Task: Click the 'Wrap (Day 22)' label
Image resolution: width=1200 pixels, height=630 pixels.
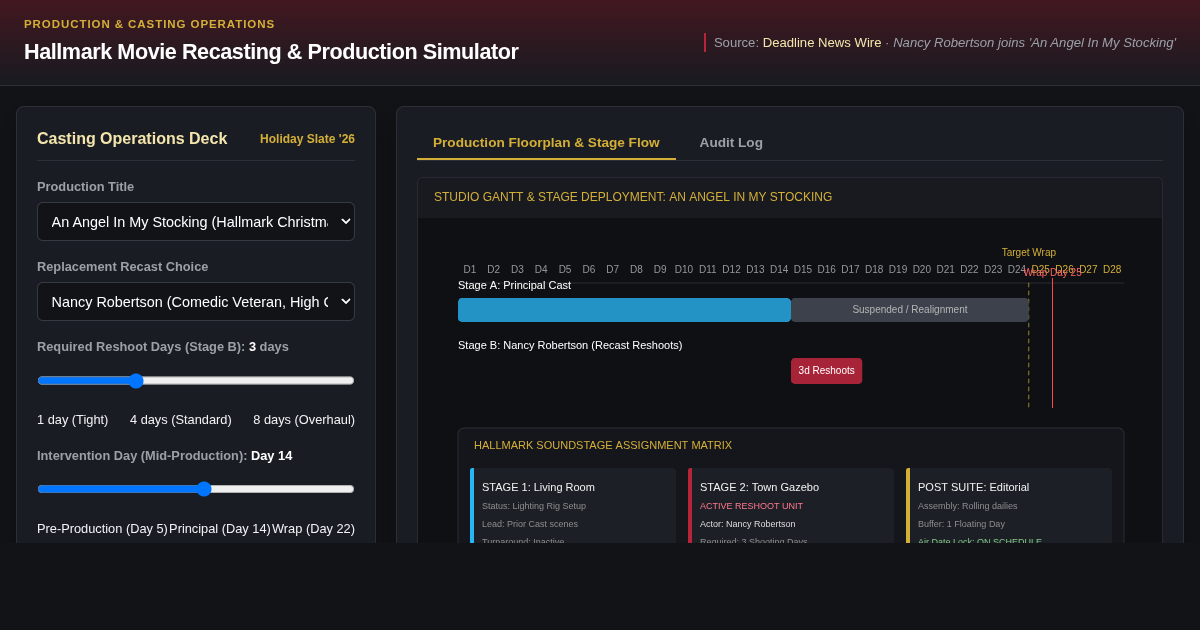Action: pyautogui.click(x=313, y=528)
